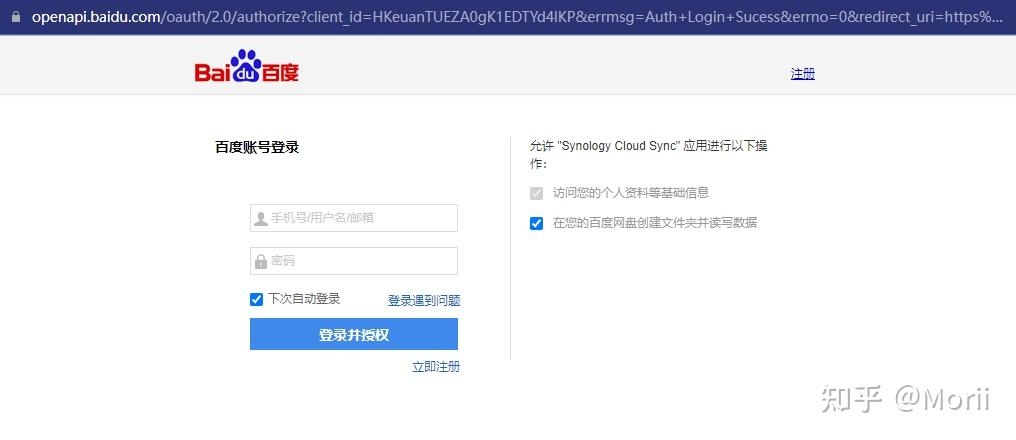Image resolution: width=1016 pixels, height=440 pixels.
Task: Uncheck 在您的百度网盘创建文件夹并读写数据 checkbox
Action: pyautogui.click(x=537, y=224)
